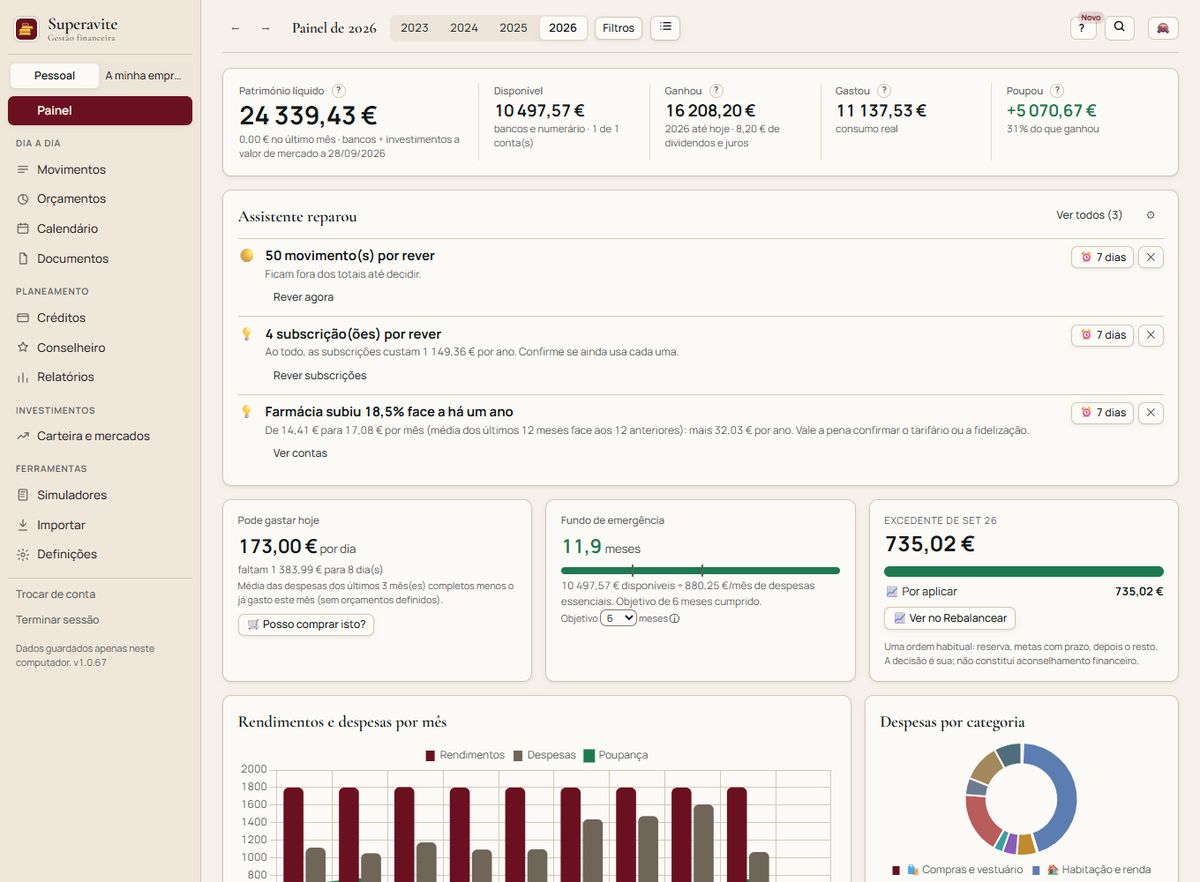The height and width of the screenshot is (882, 1200).
Task: Click the Posso comprar isto? button
Action: coord(306,624)
